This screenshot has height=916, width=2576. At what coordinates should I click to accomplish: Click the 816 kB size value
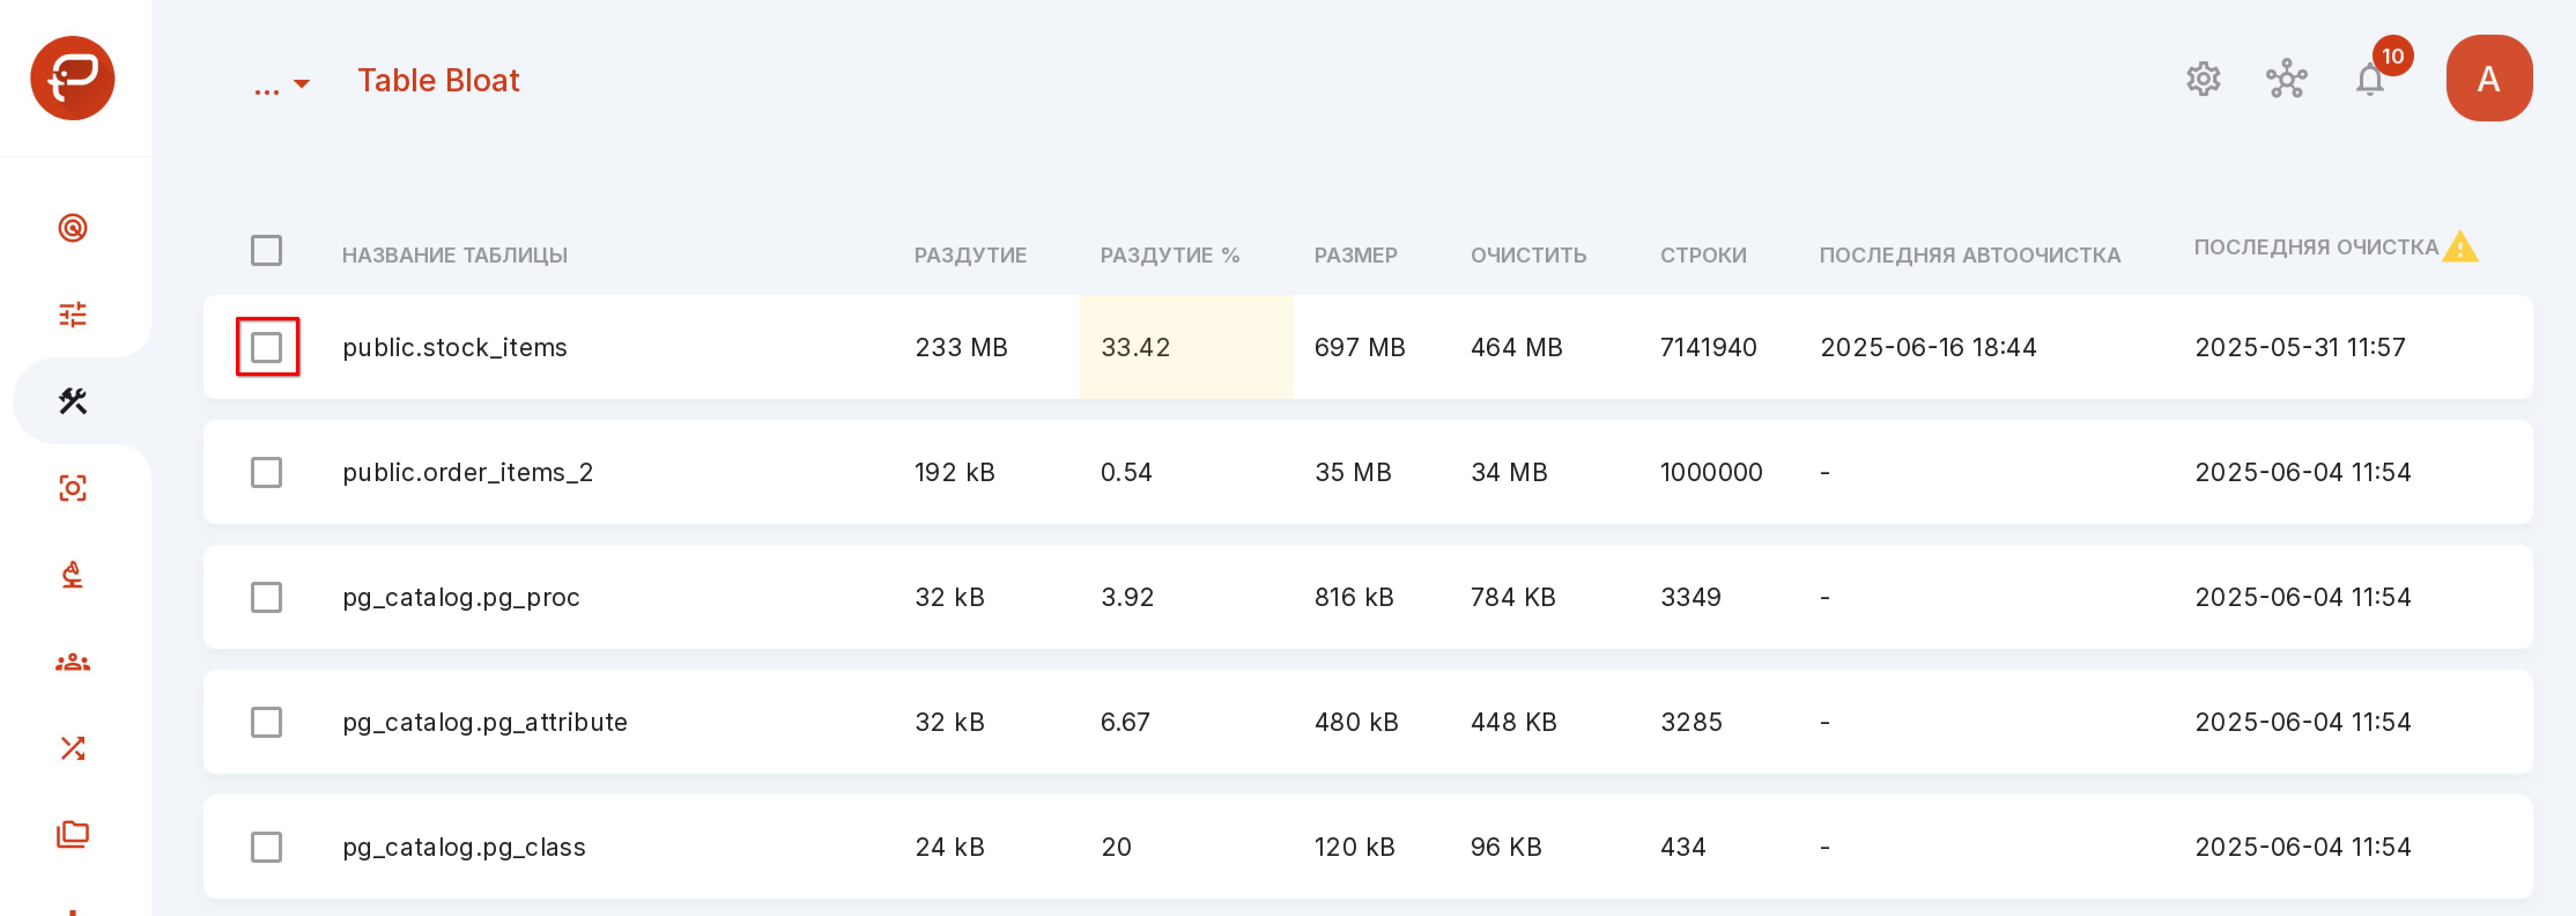[x=1354, y=597]
